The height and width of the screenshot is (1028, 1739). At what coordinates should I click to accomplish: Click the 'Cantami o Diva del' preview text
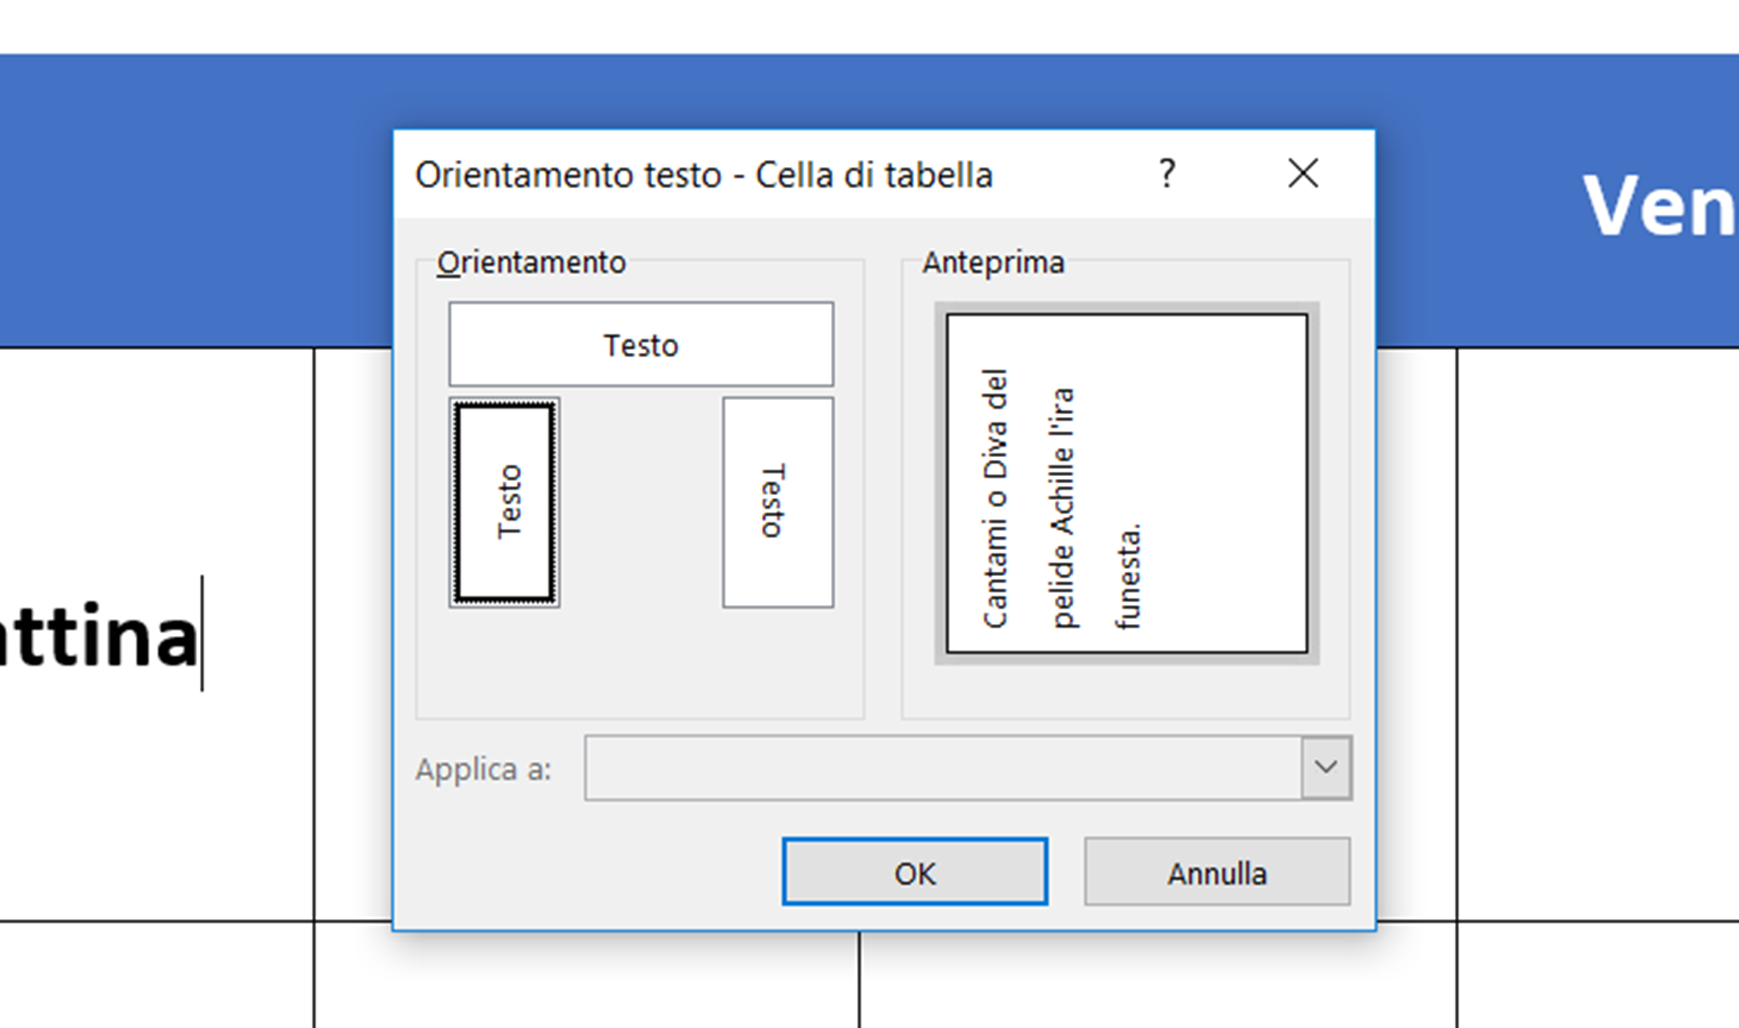coord(995,498)
